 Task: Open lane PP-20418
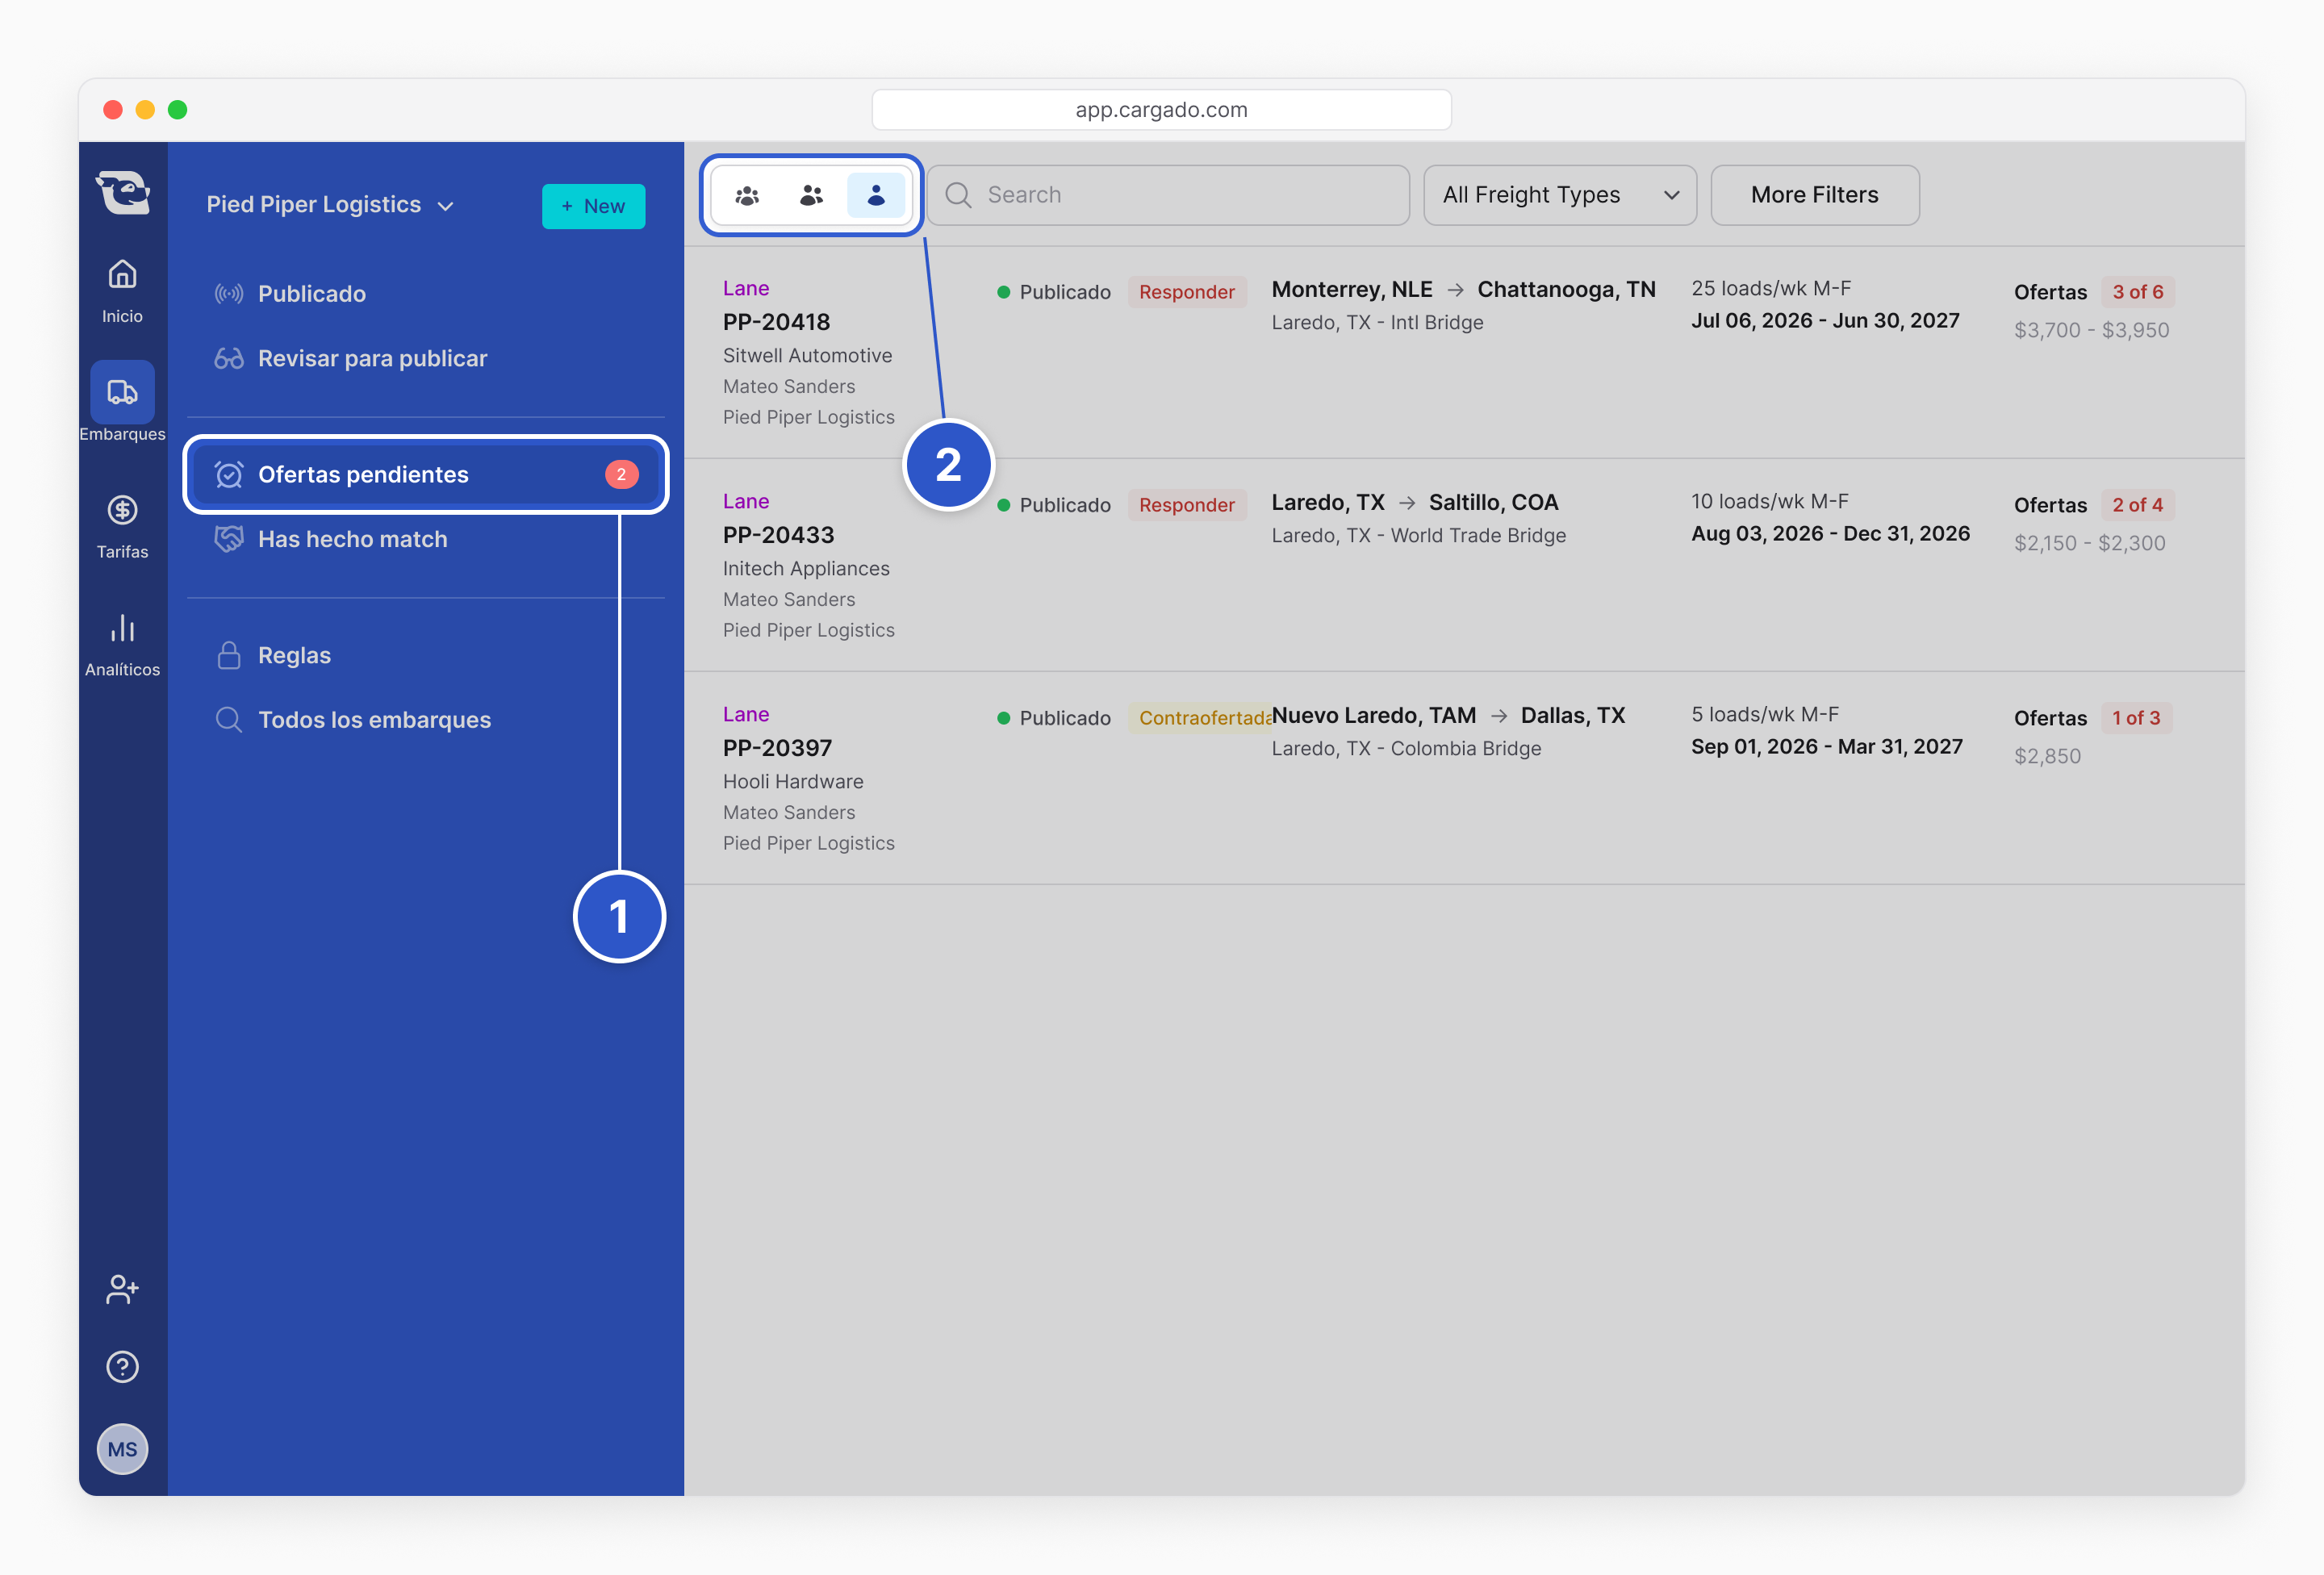point(776,322)
